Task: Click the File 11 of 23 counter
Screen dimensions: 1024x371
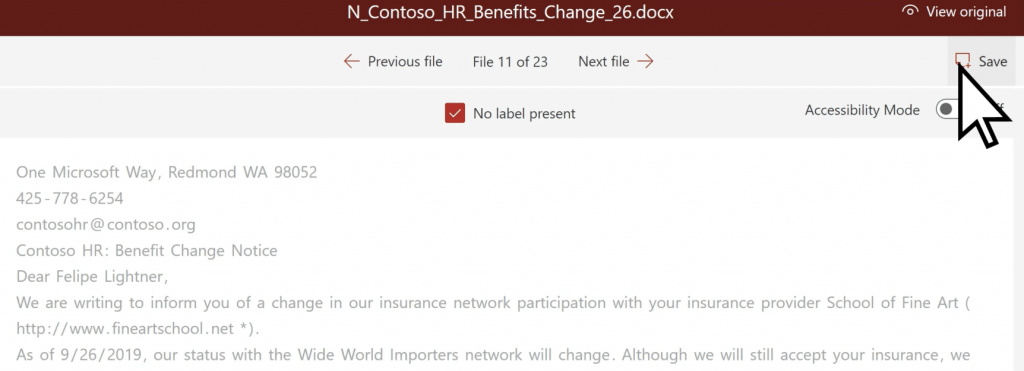Action: 510,61
